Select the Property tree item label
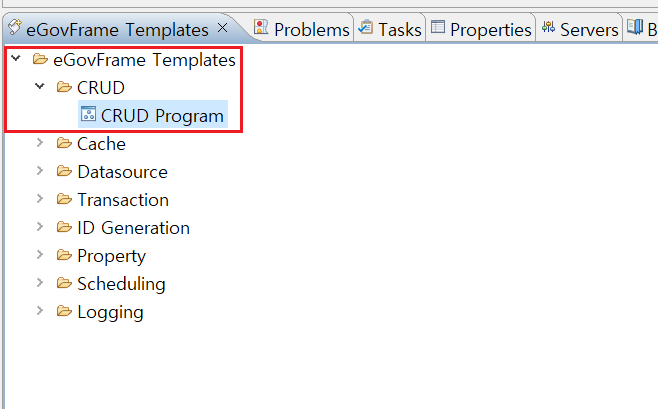Viewport: 658px width, 409px height. click(x=111, y=256)
